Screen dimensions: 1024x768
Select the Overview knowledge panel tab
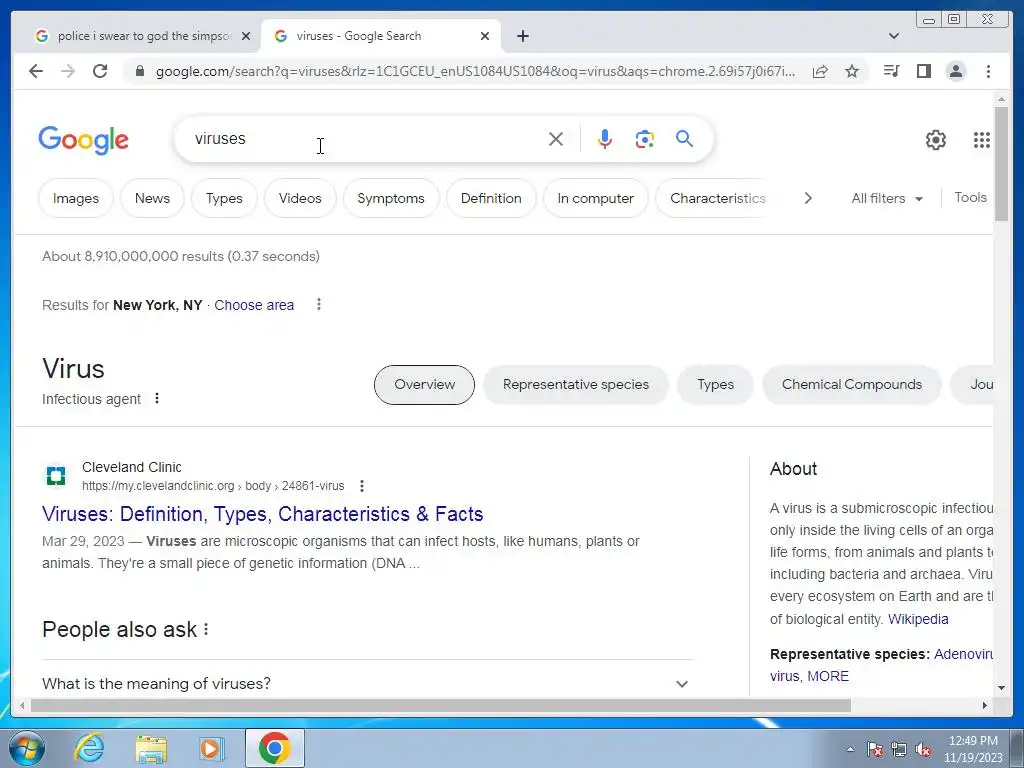pos(424,385)
